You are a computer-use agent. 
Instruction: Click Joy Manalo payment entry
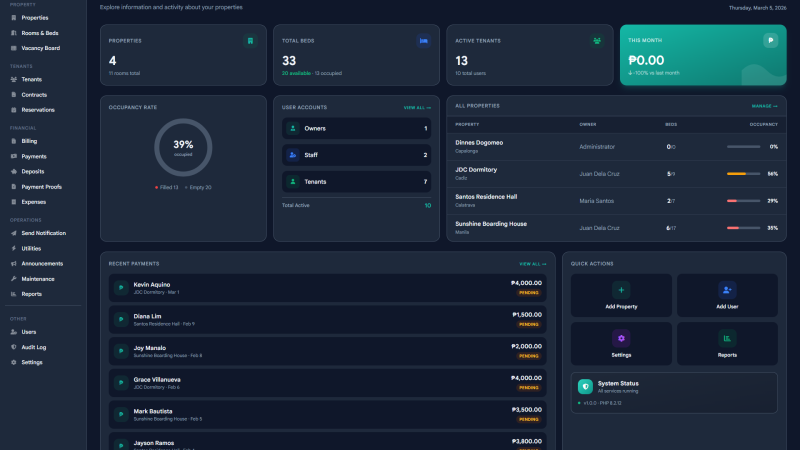[328, 351]
